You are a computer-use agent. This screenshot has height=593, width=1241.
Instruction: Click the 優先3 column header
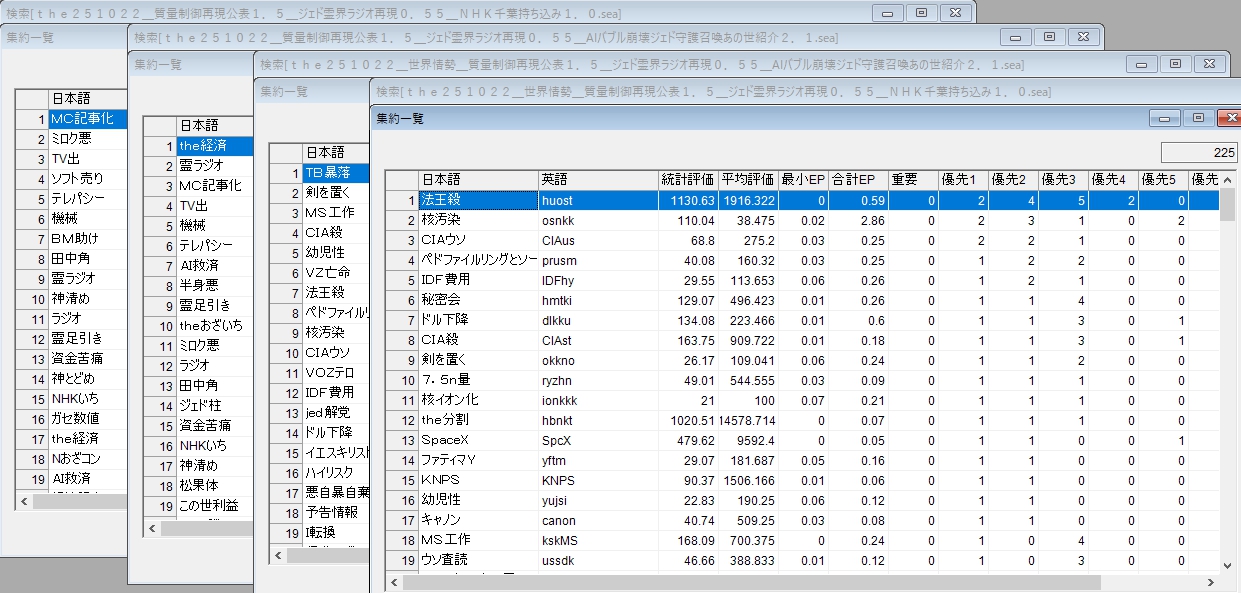tap(1062, 180)
